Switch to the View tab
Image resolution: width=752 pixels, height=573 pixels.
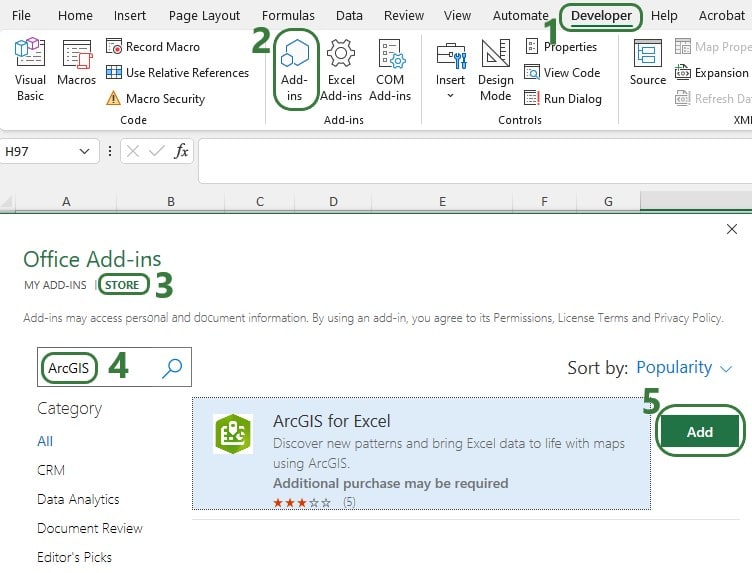click(457, 15)
